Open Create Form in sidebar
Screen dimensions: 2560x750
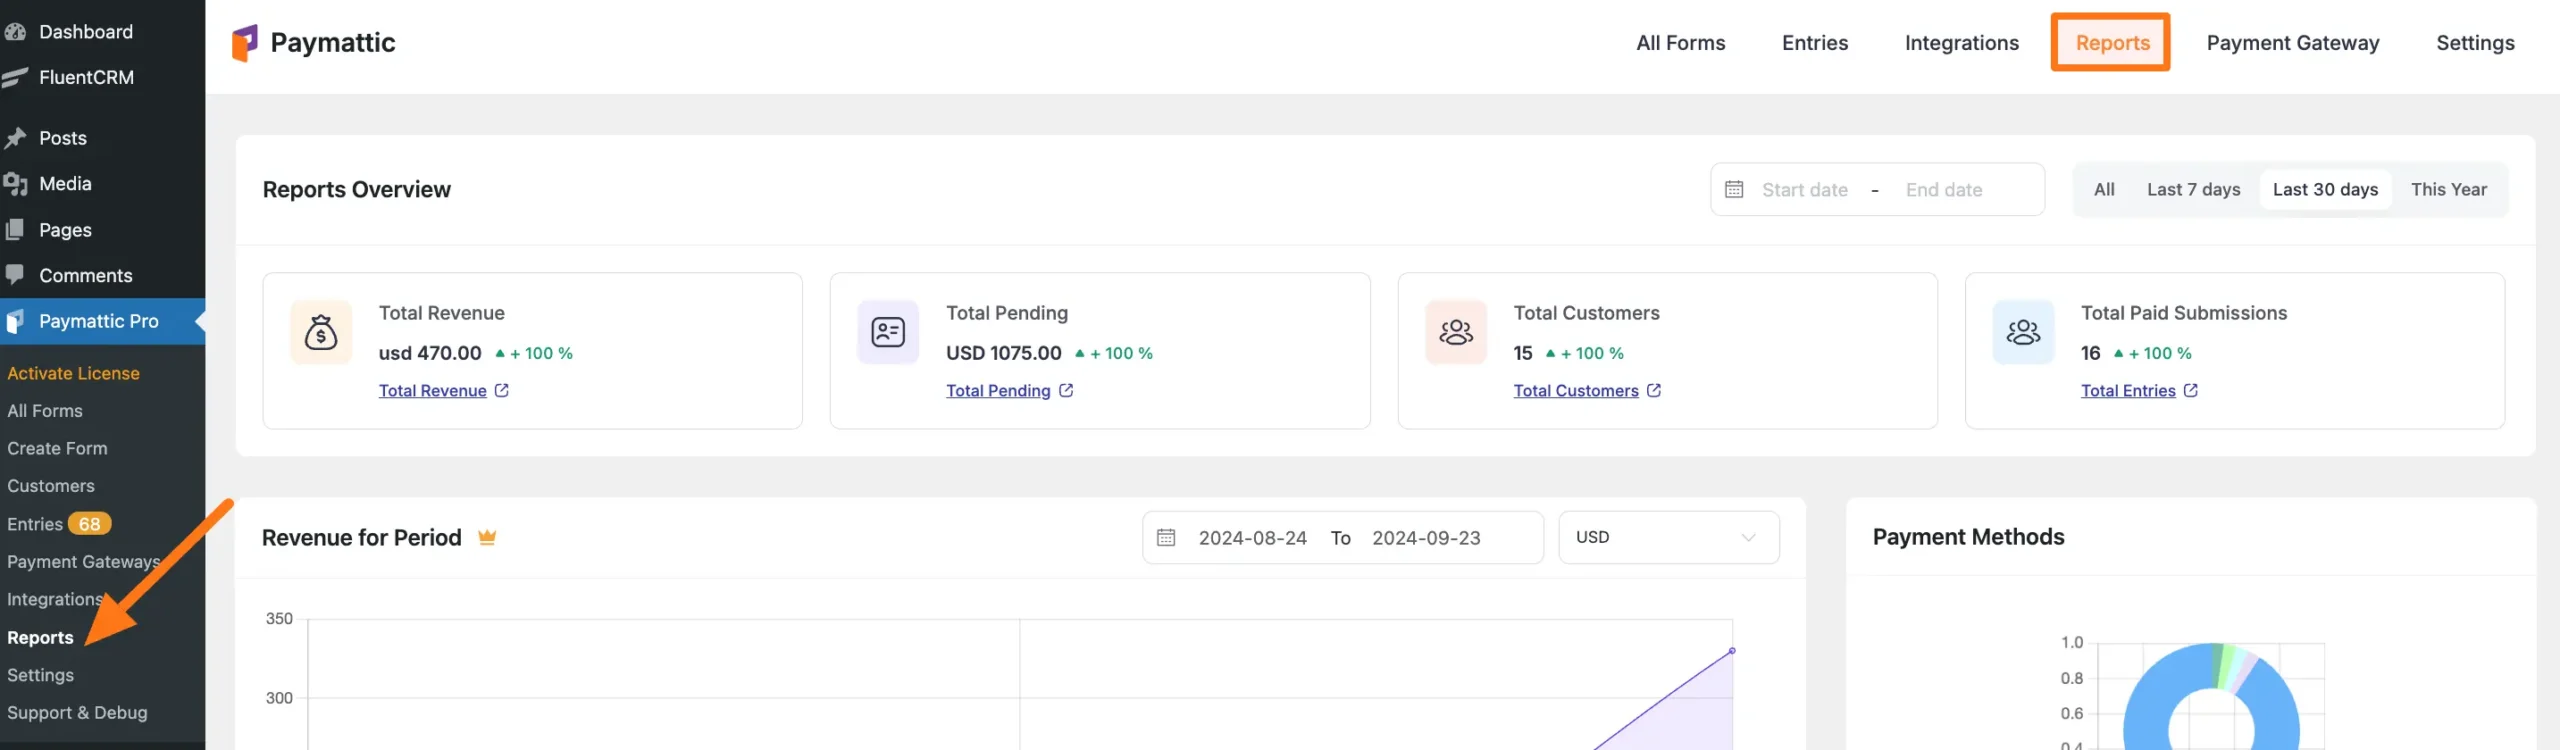(x=57, y=449)
